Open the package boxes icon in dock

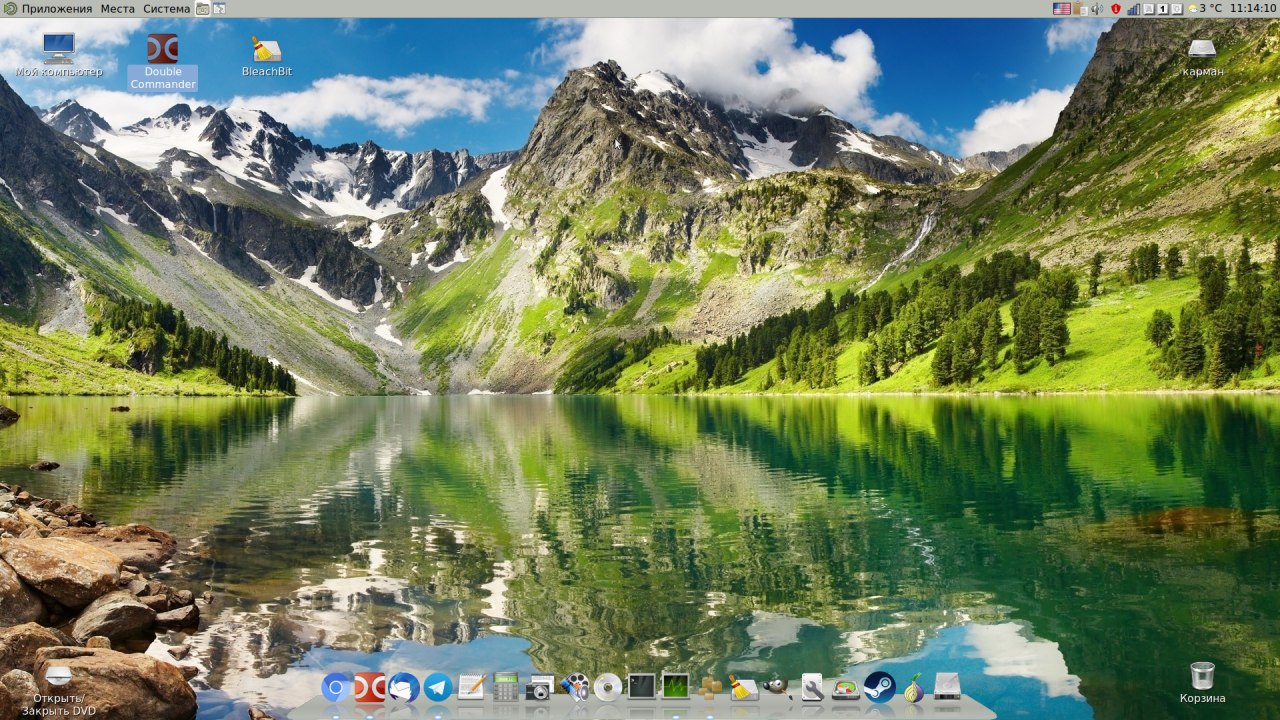(x=710, y=687)
